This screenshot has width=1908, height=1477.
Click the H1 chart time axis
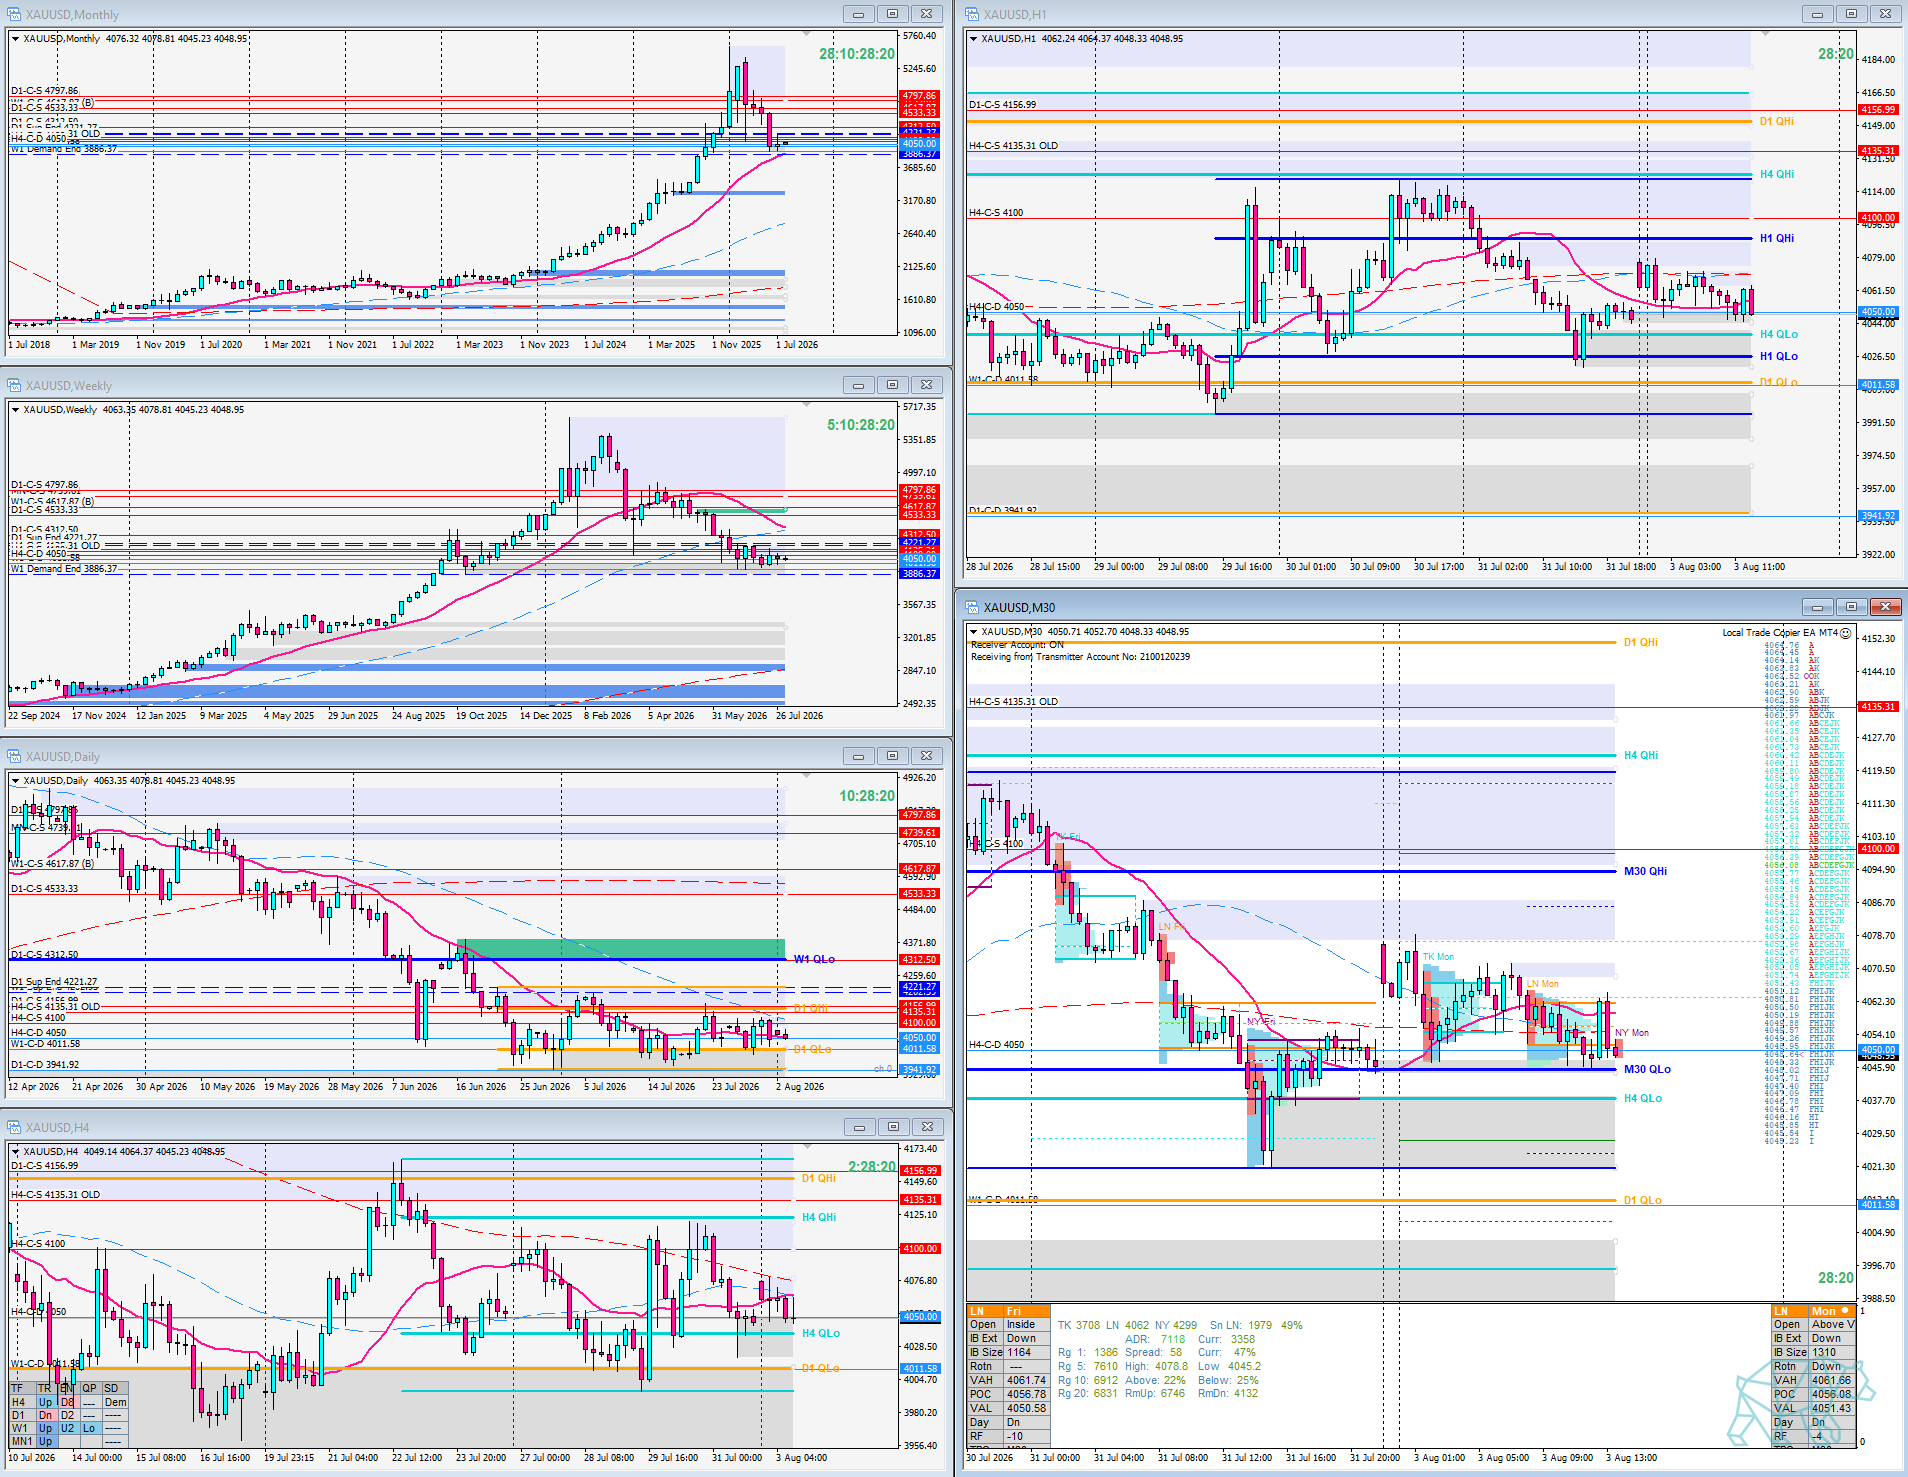coord(1410,566)
